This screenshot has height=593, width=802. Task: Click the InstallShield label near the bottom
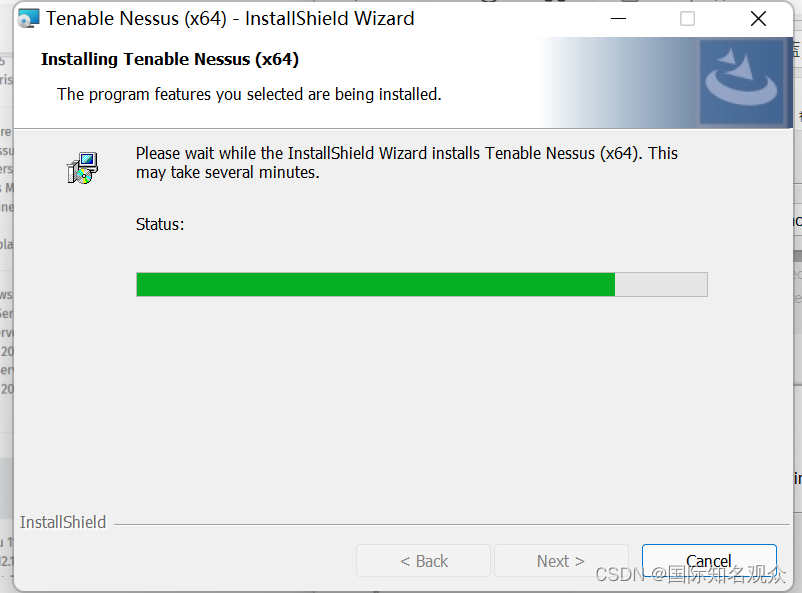click(63, 522)
